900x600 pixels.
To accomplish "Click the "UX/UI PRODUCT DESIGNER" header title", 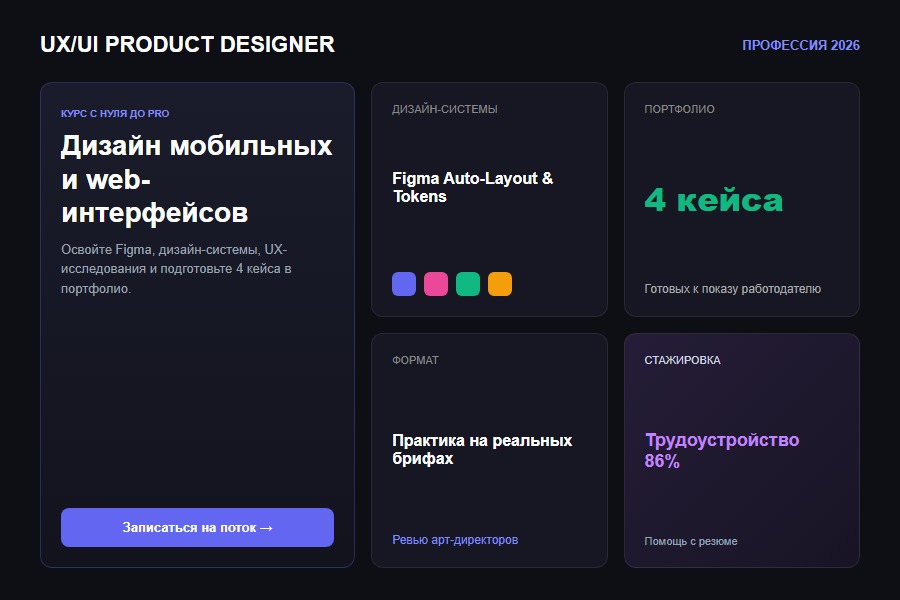I will coord(188,44).
